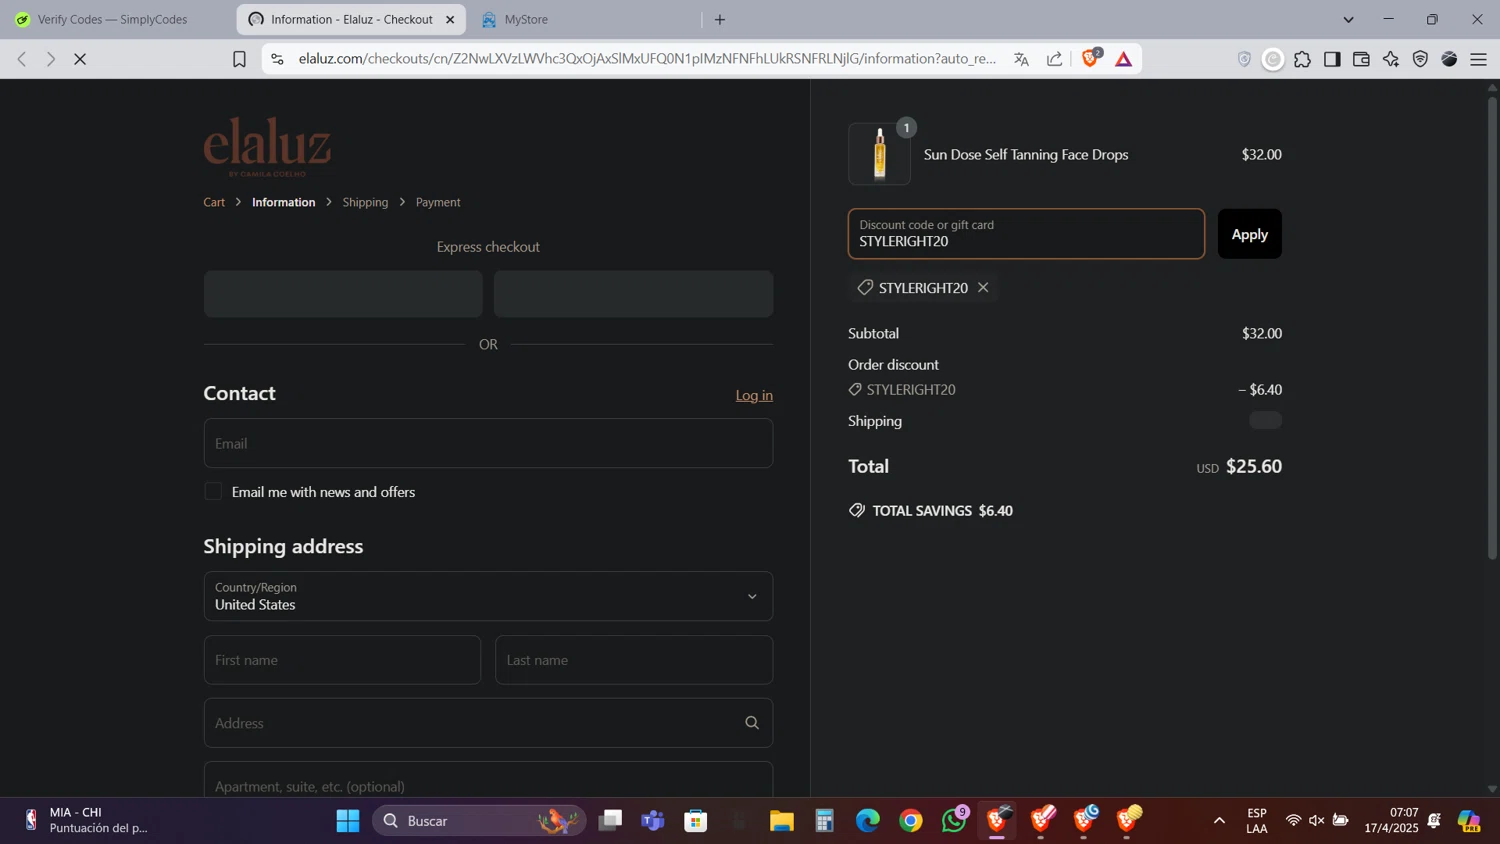Open the Leo AI sparkle icon
The height and width of the screenshot is (844, 1500).
pyautogui.click(x=1391, y=59)
